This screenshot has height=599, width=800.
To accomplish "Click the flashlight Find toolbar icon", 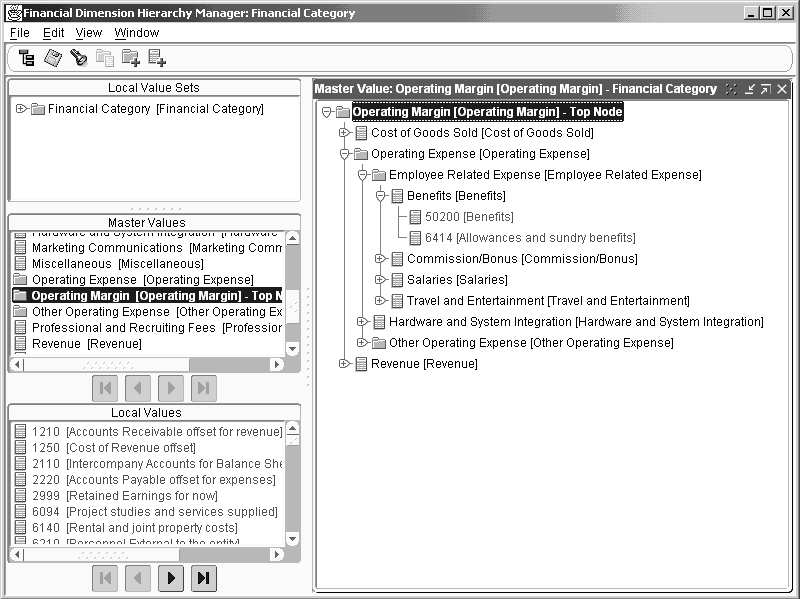I will tap(79, 58).
